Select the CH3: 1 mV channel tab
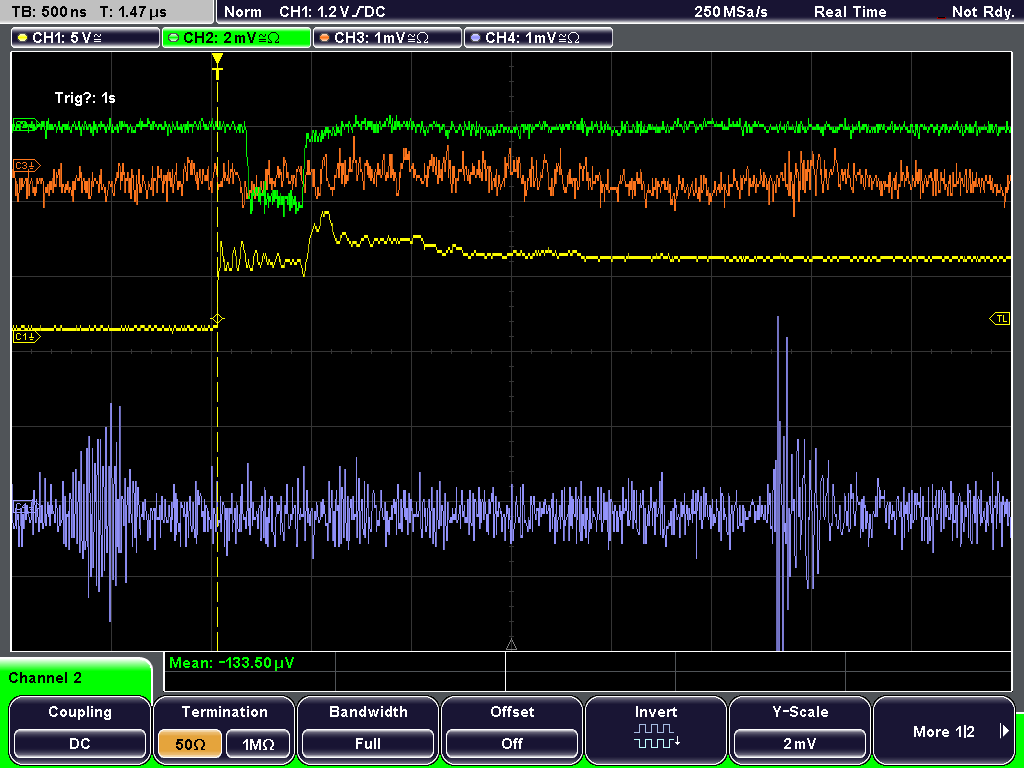The image size is (1024, 768). coord(387,38)
